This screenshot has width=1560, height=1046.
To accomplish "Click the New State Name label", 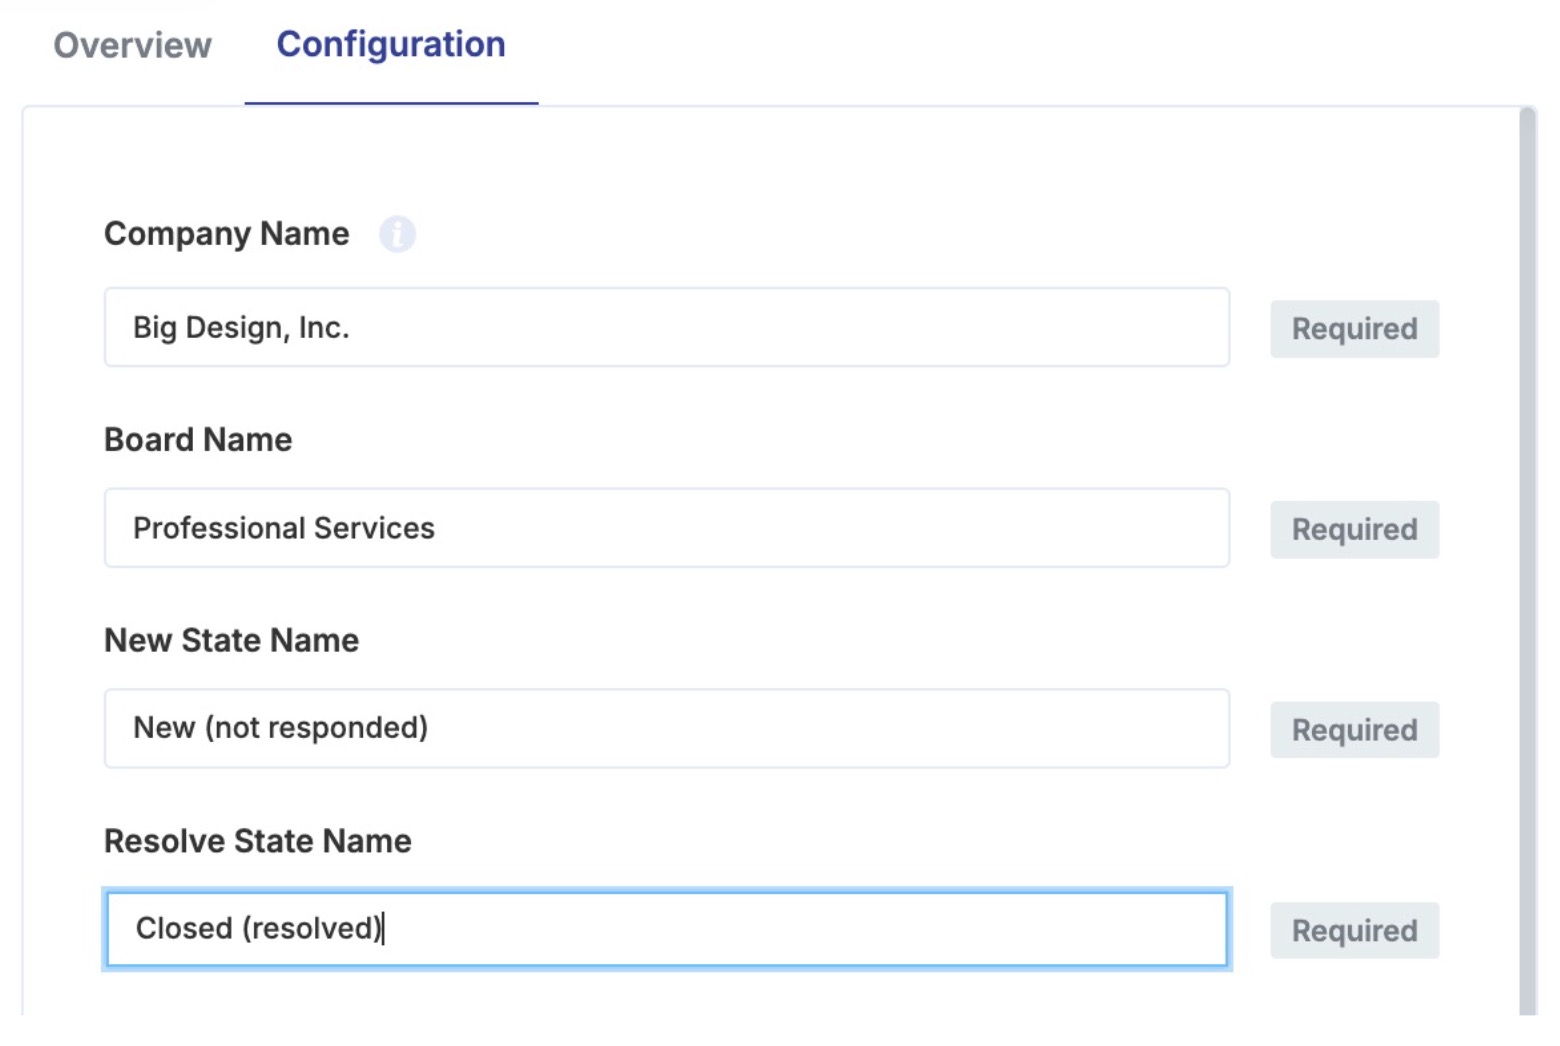I will (x=231, y=640).
